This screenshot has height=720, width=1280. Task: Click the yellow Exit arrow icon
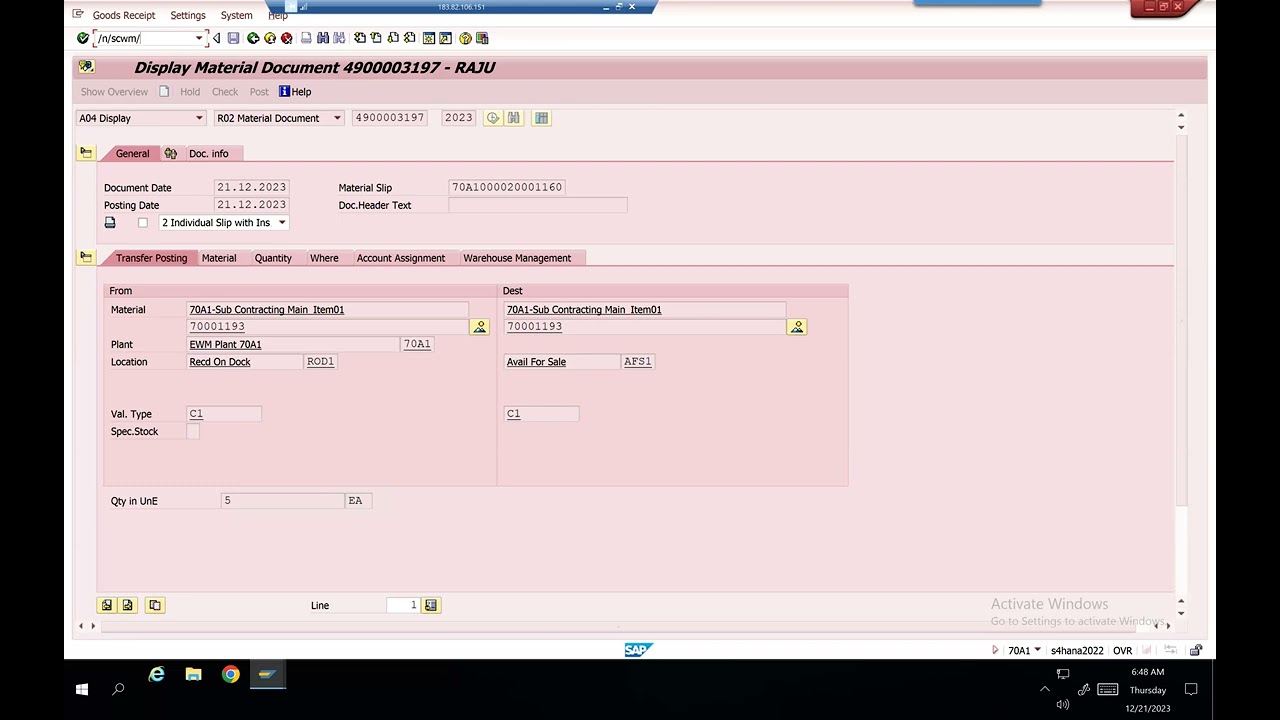[x=270, y=38]
